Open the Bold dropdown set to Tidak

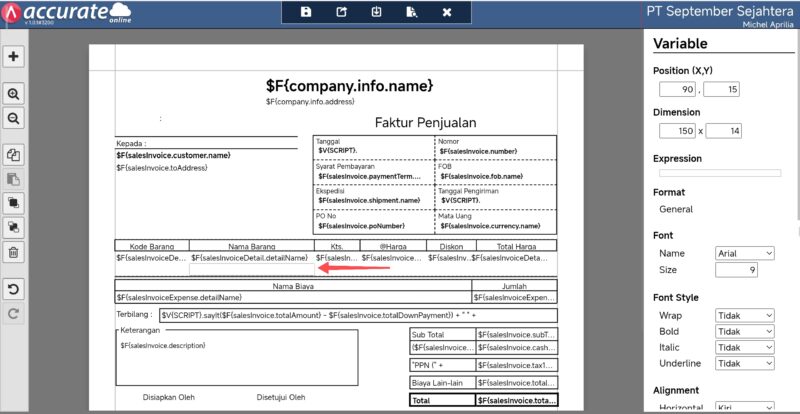[x=745, y=331]
